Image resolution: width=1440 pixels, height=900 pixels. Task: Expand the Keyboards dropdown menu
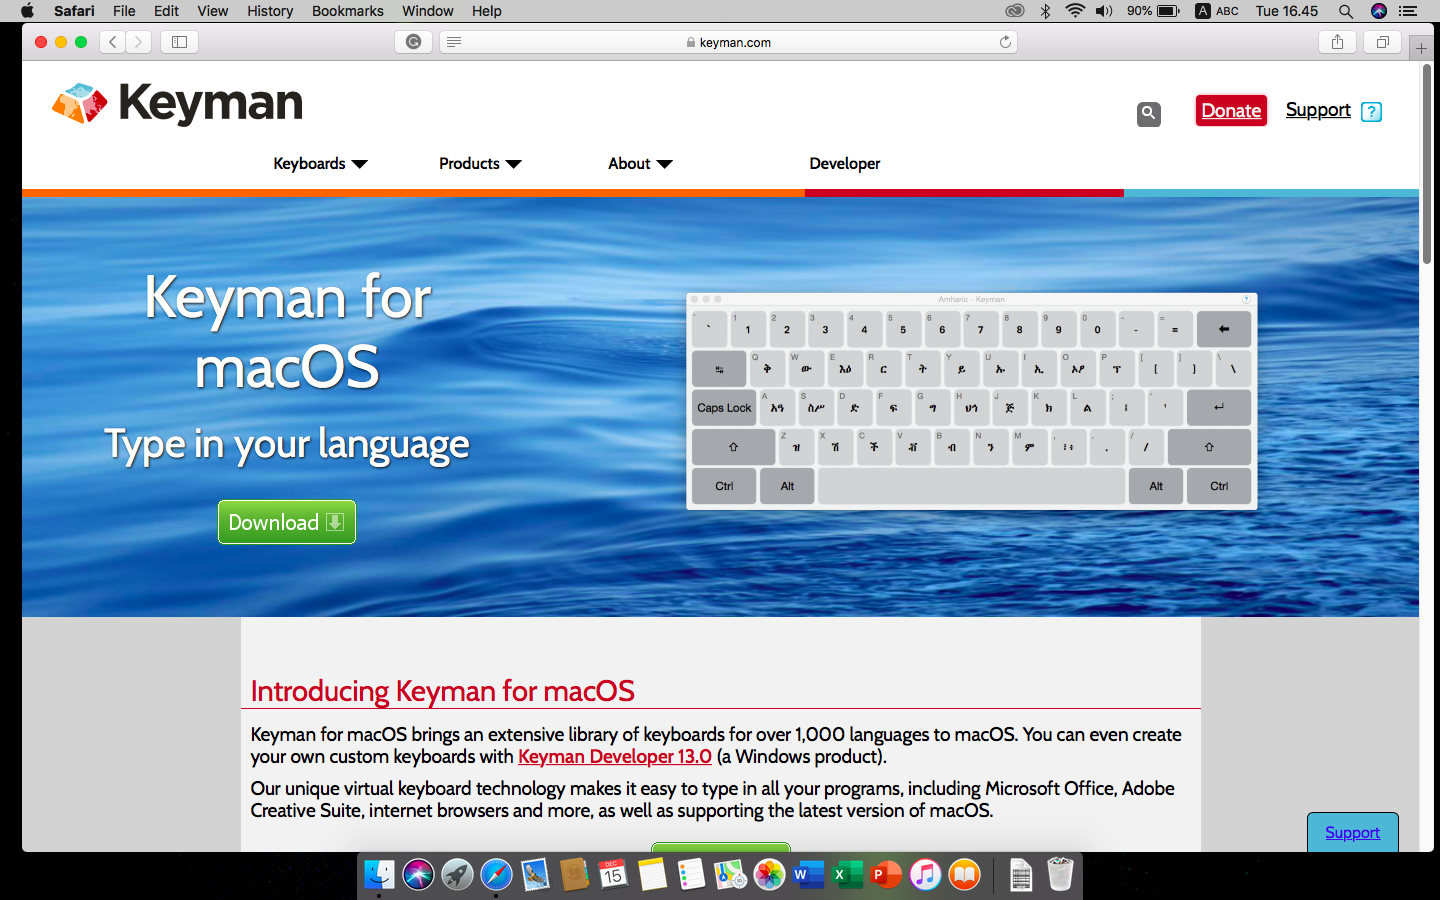[x=320, y=164]
